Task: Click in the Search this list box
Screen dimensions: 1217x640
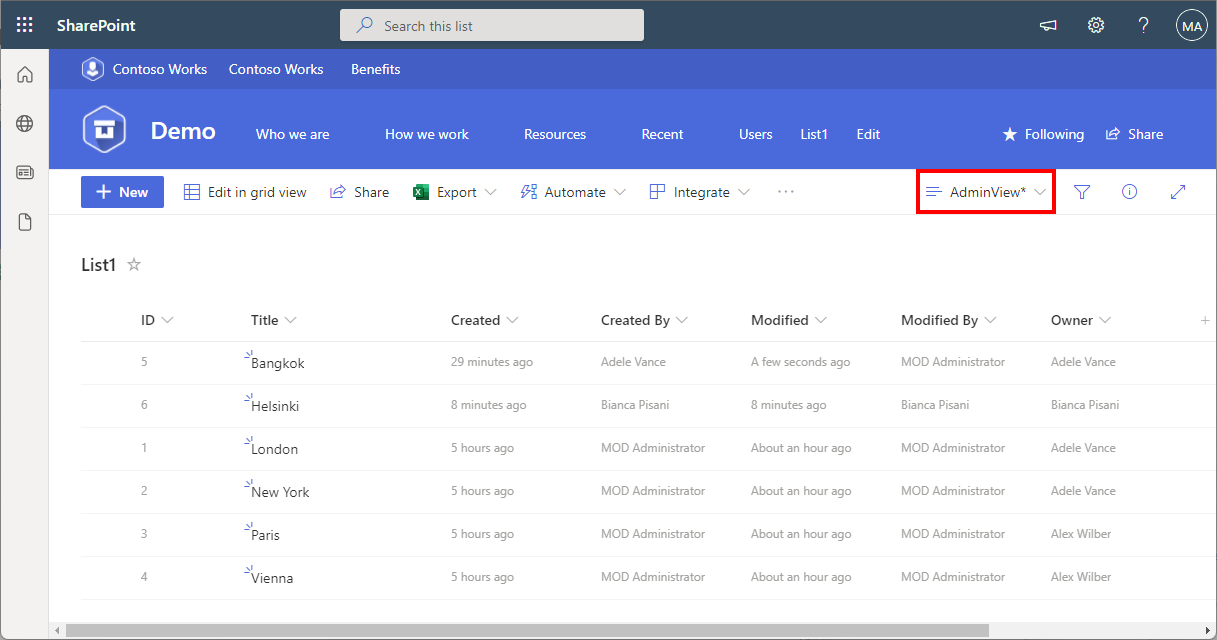Action: tap(492, 26)
